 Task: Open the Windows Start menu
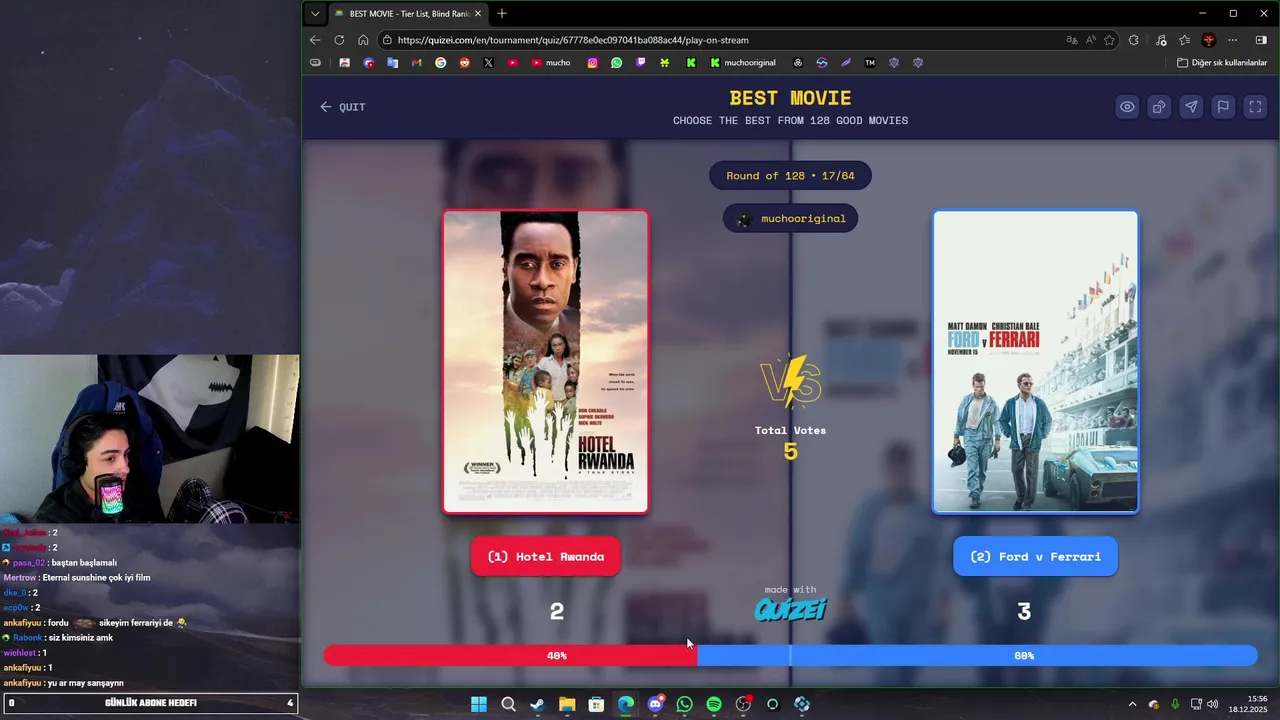pyautogui.click(x=479, y=704)
